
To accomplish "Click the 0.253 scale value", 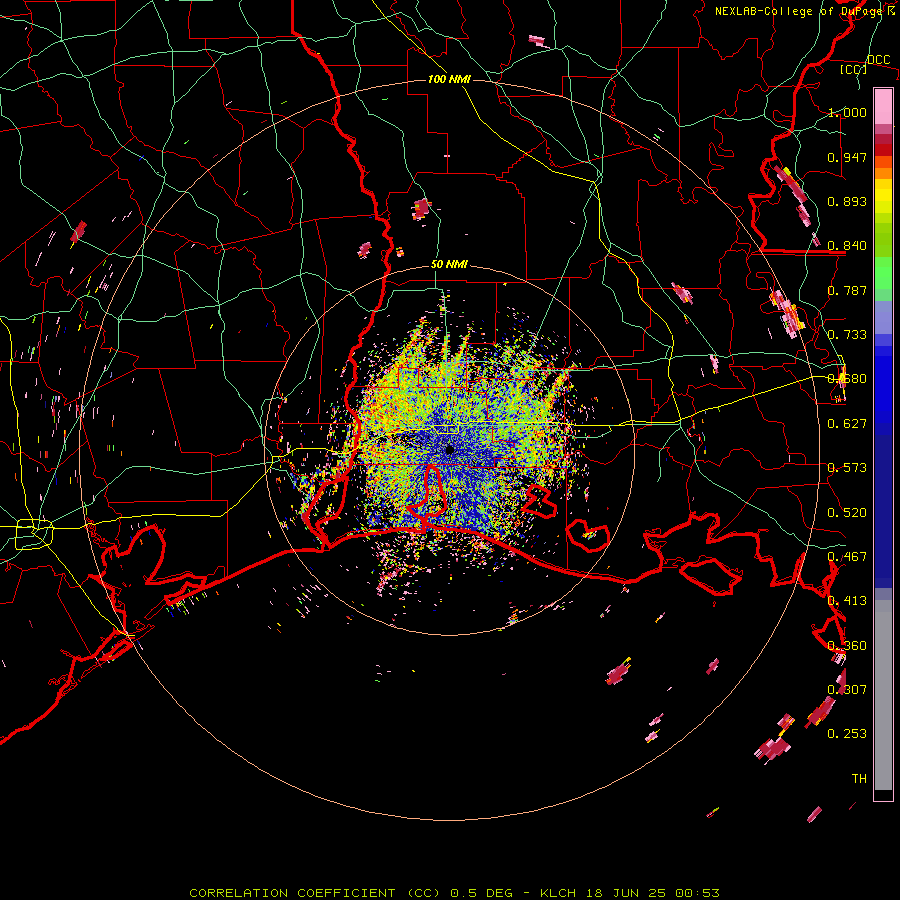I will pyautogui.click(x=847, y=734).
